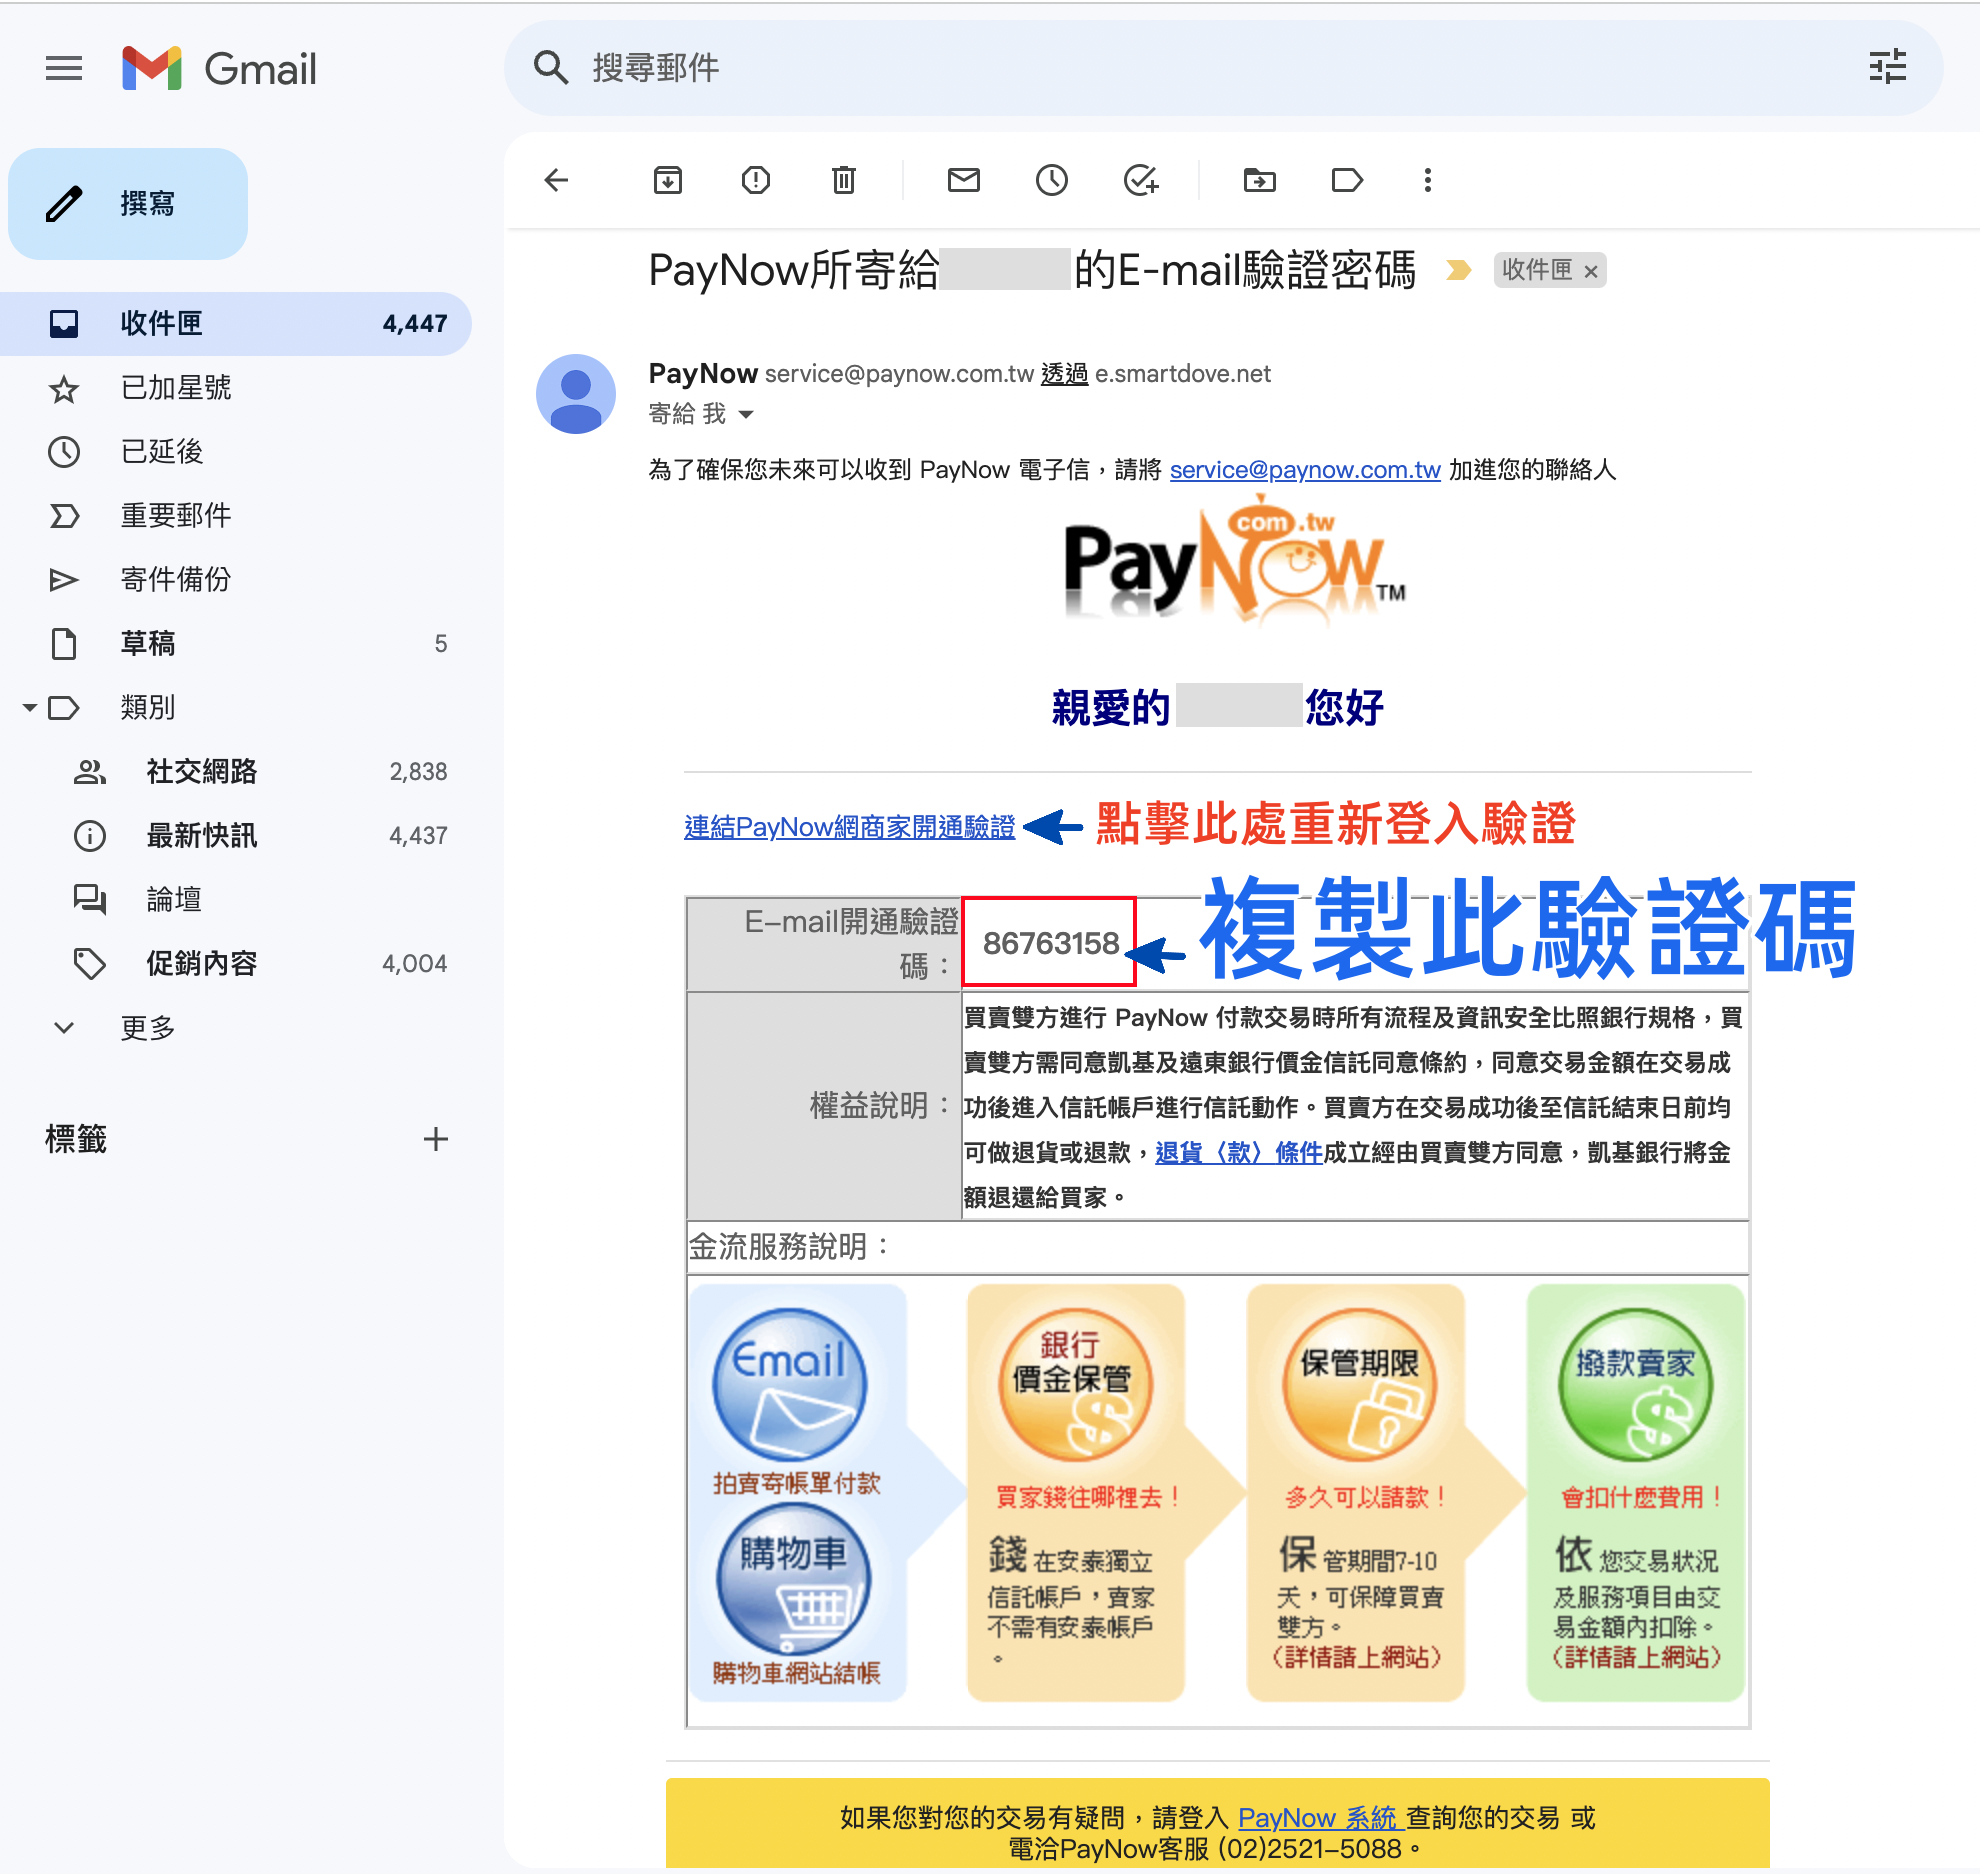Delete this email with trash icon
This screenshot has height=1874, width=1980.
(x=843, y=180)
